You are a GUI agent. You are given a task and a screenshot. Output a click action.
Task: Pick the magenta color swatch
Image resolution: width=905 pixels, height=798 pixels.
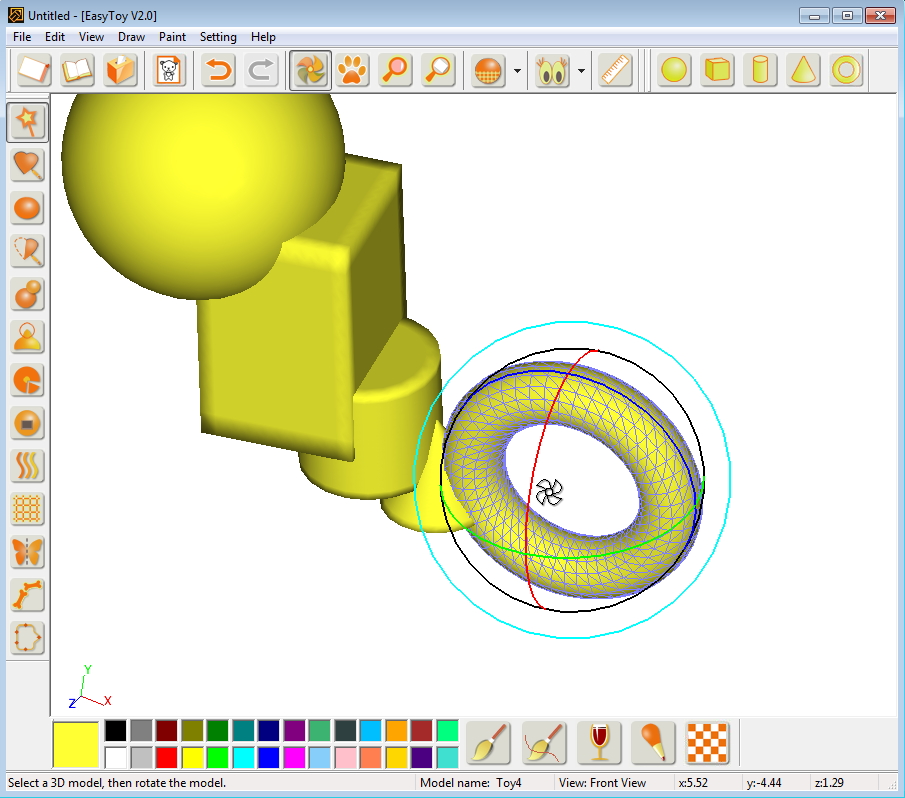point(294,758)
